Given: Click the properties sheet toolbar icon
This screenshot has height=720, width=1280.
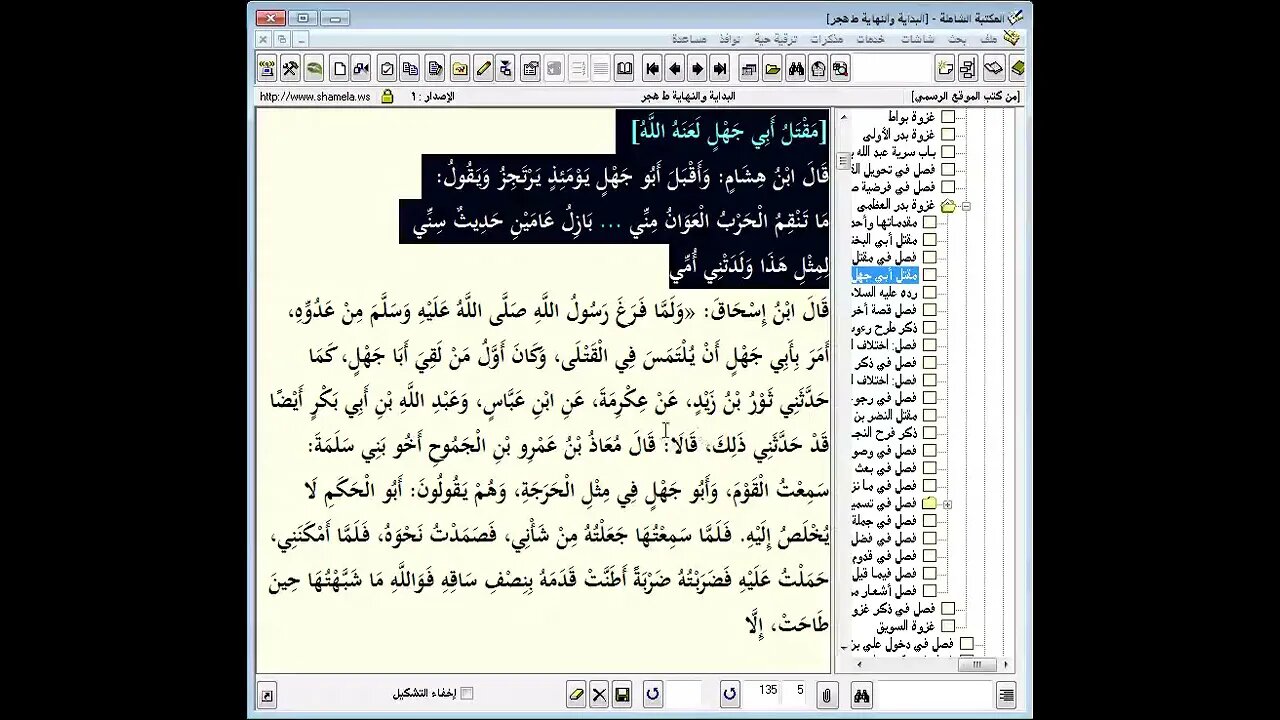Looking at the screenshot, I should point(531,69).
